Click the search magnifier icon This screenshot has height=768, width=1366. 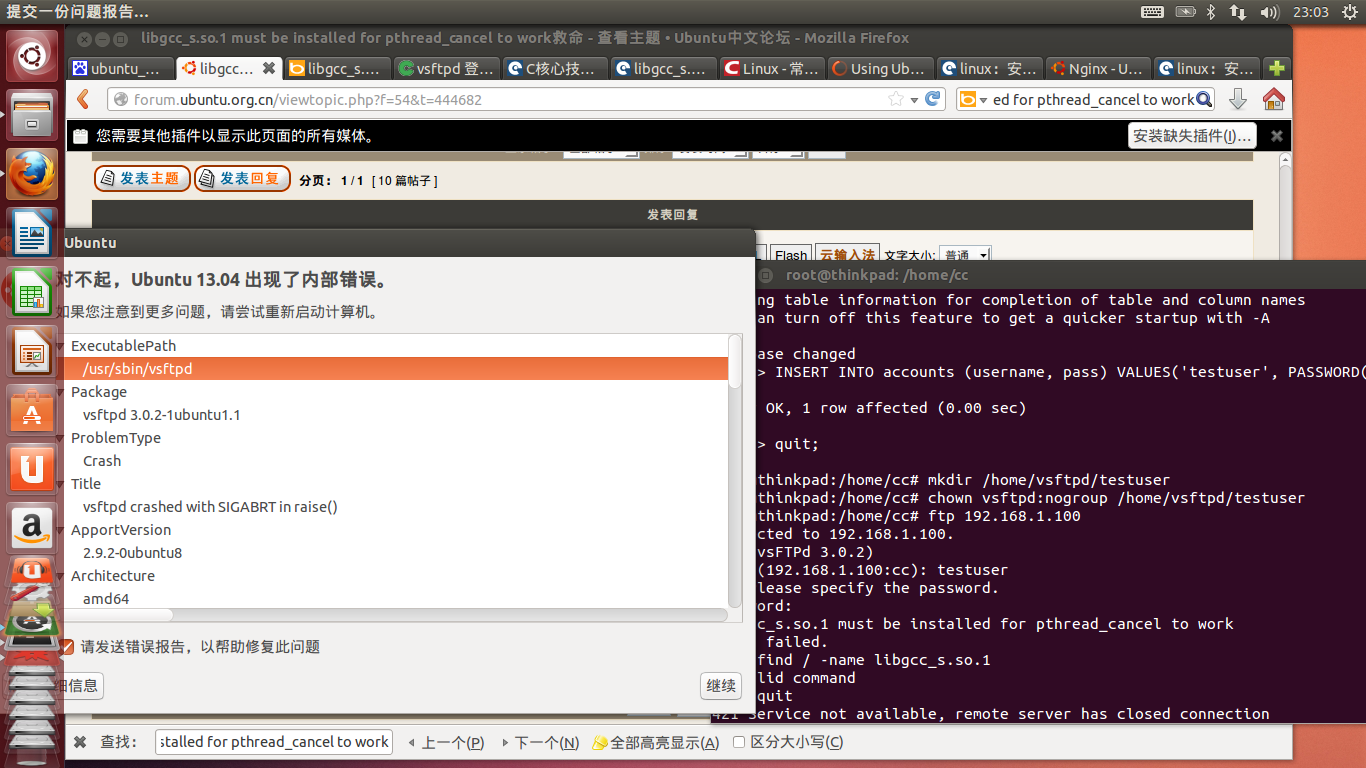[1204, 99]
